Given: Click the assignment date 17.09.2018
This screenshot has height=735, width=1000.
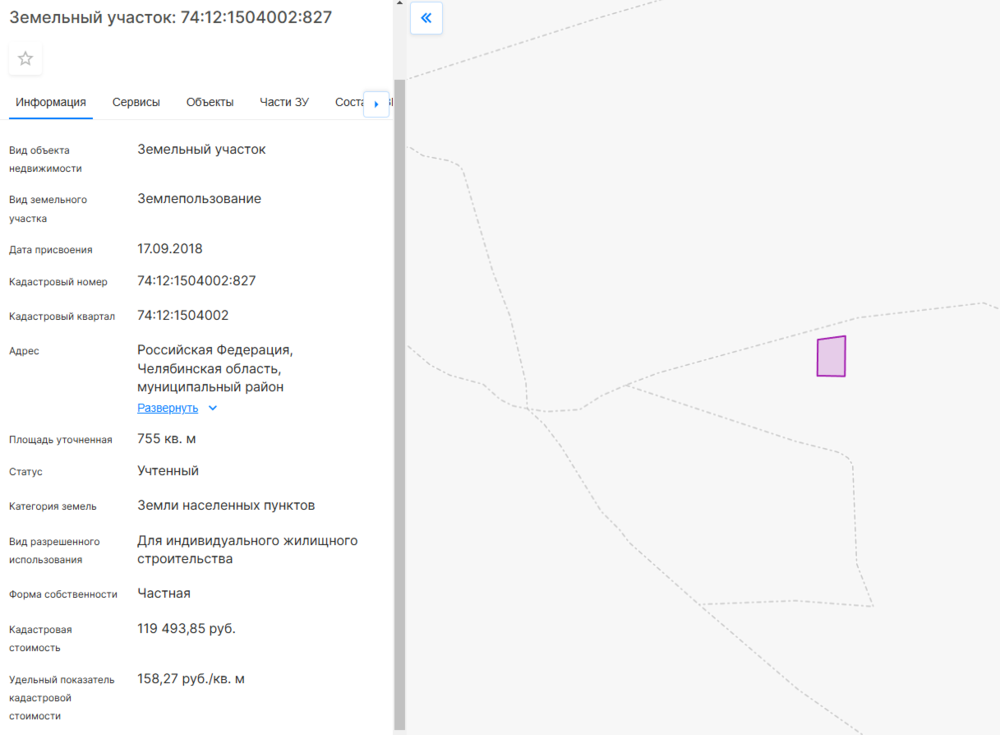Looking at the screenshot, I should 169,248.
